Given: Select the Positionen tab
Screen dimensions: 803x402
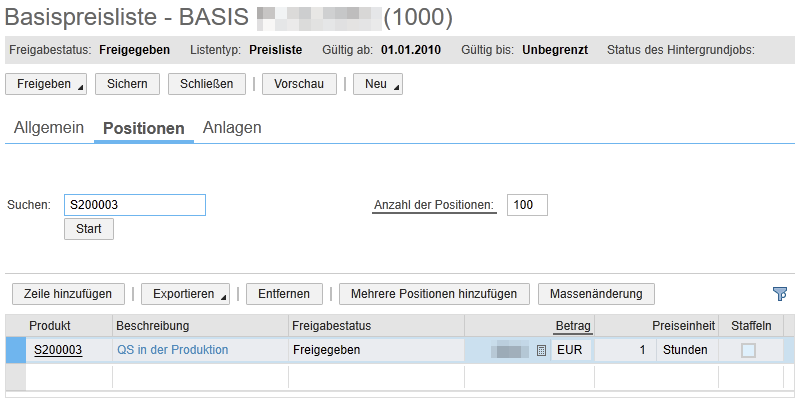Looking at the screenshot, I should tap(143, 128).
